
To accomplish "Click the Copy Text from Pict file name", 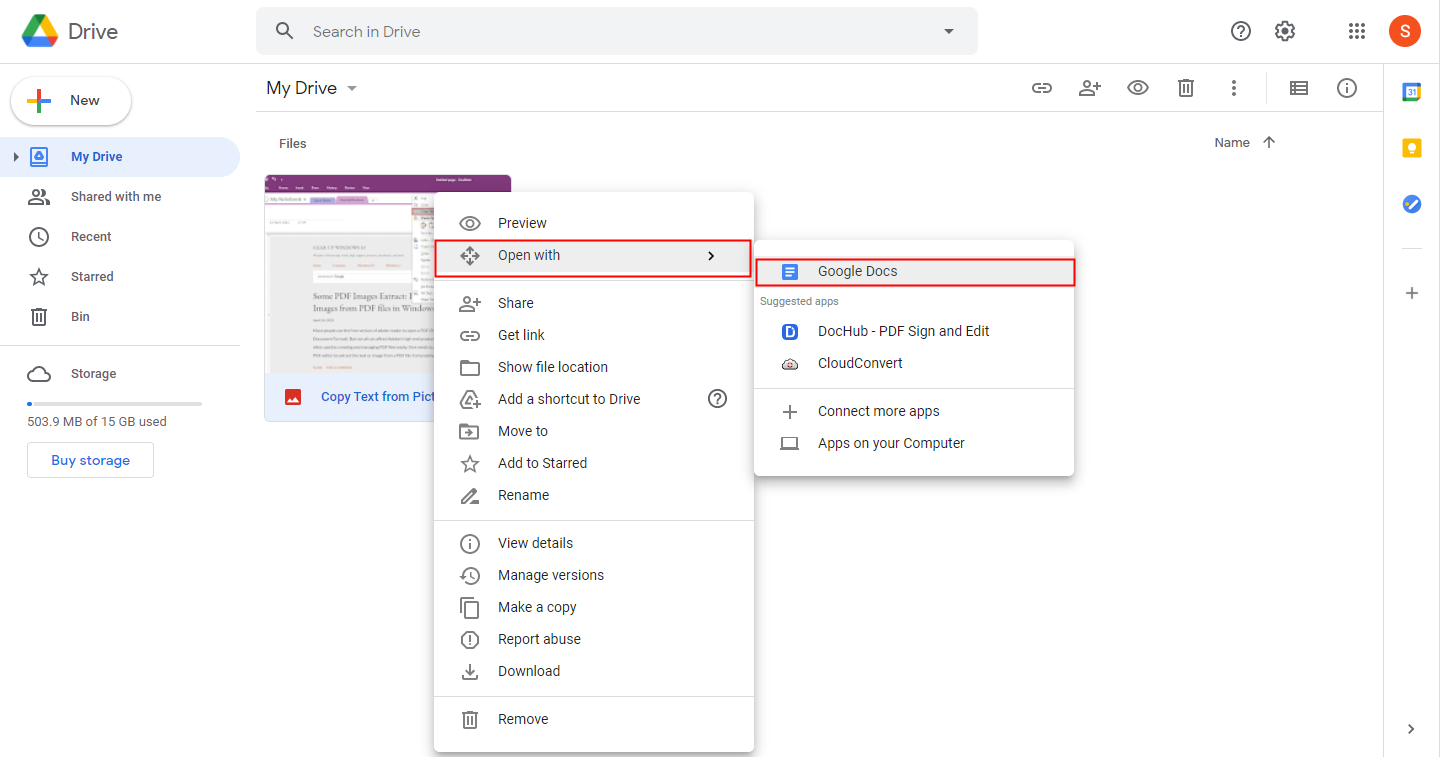I will click(377, 397).
